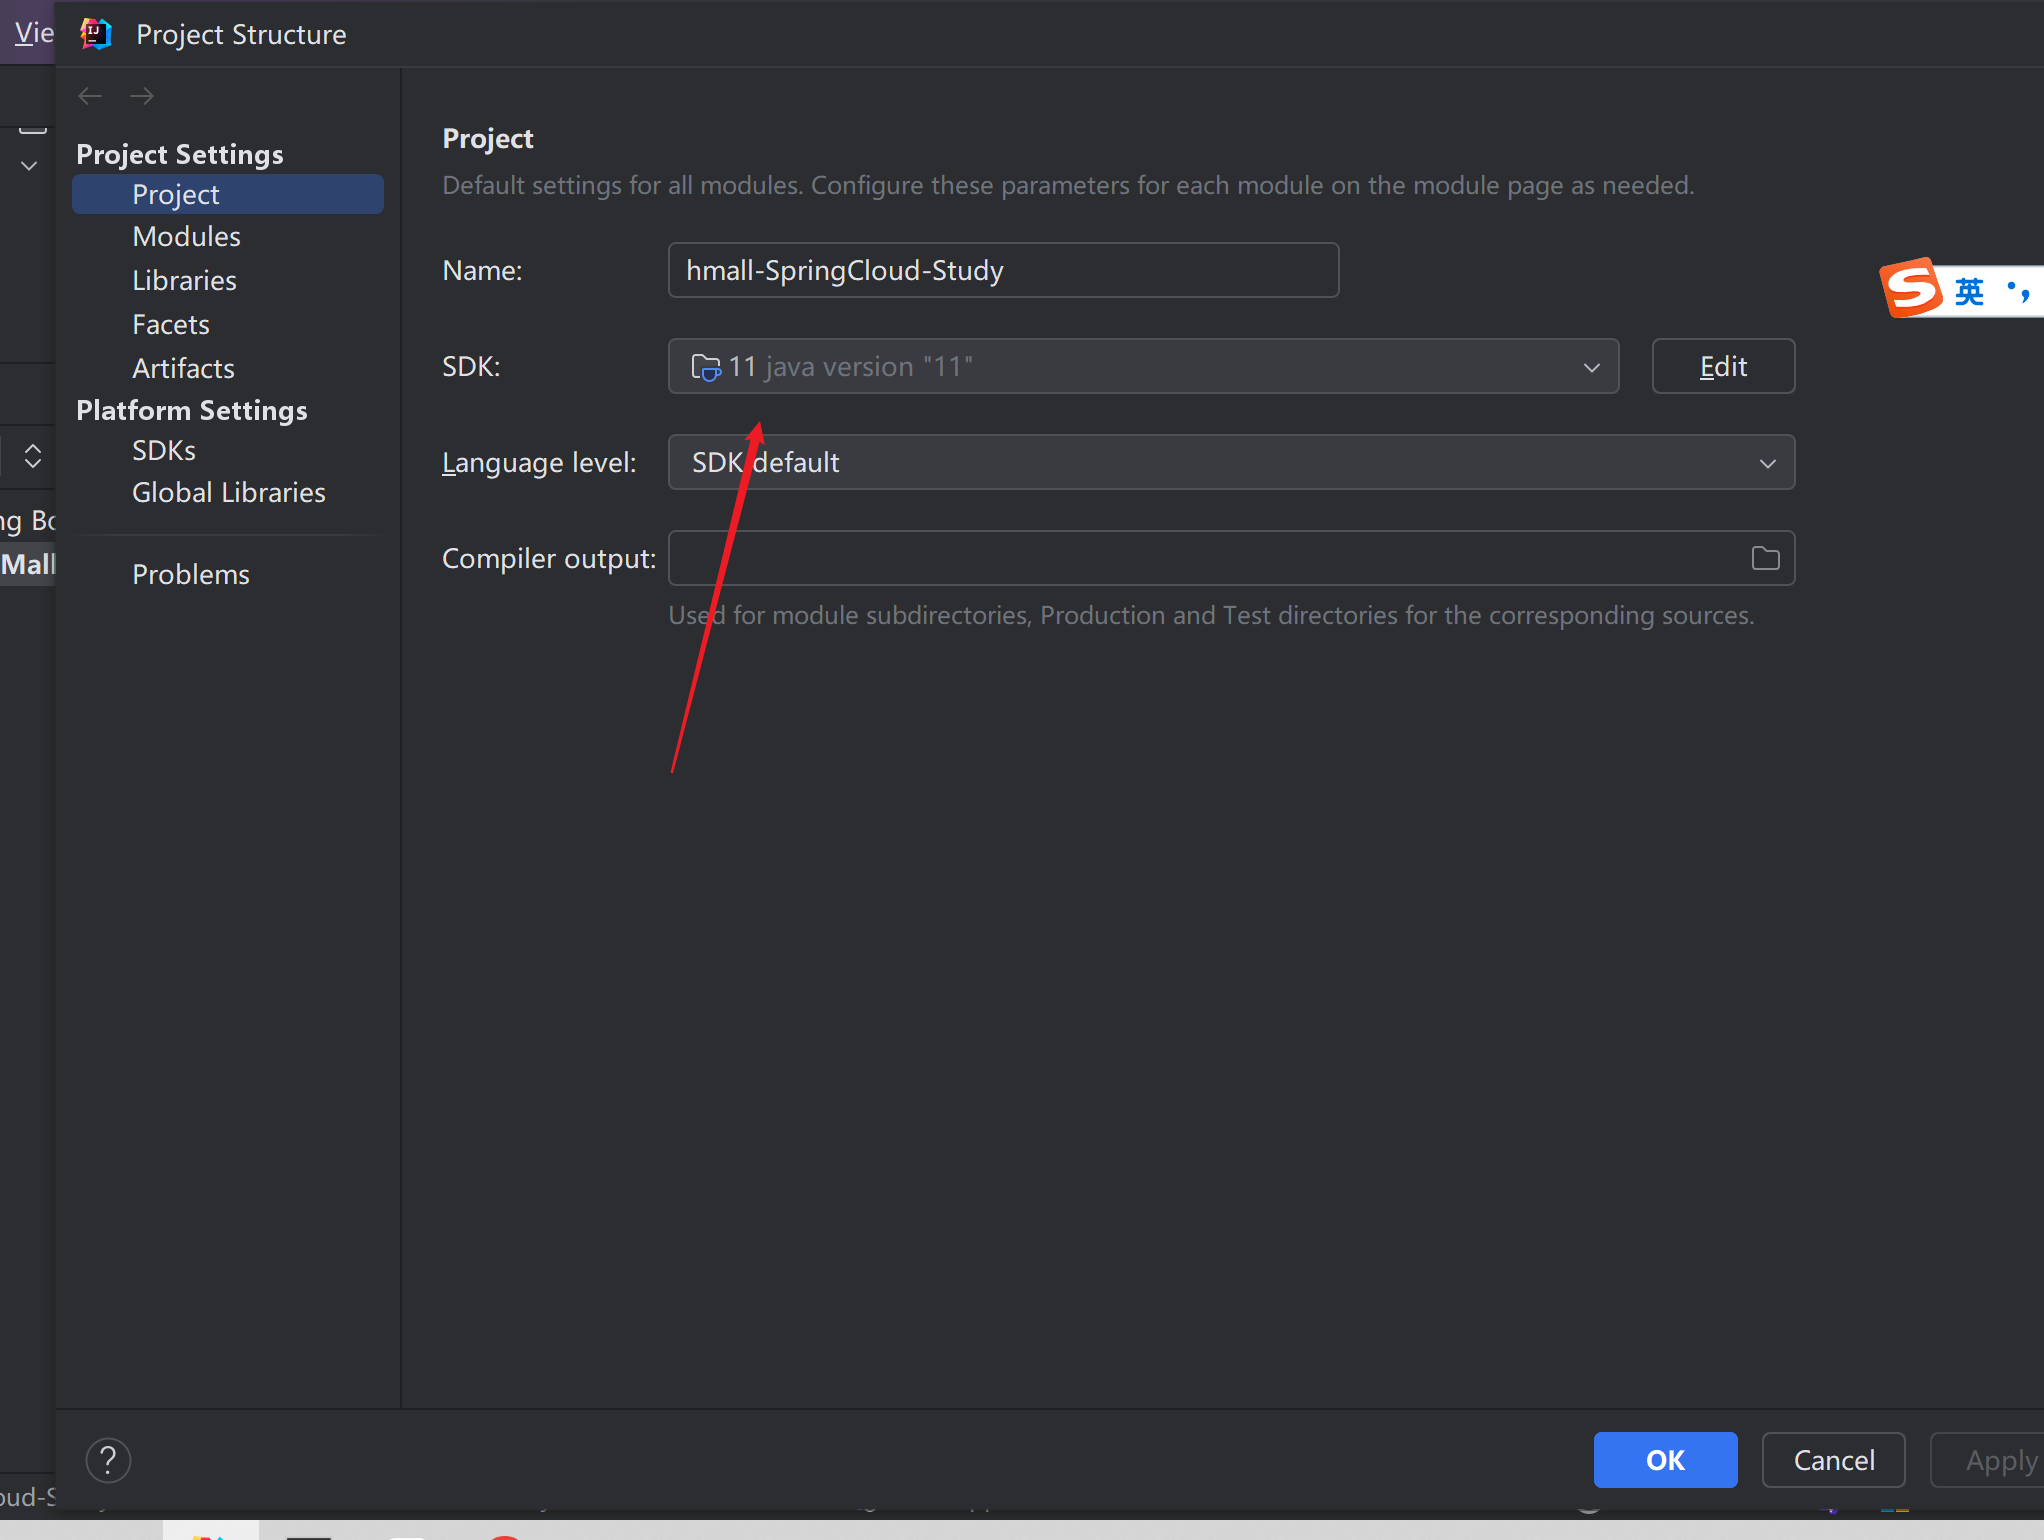
Task: Expand the Language level dropdown
Action: tap(1767, 463)
